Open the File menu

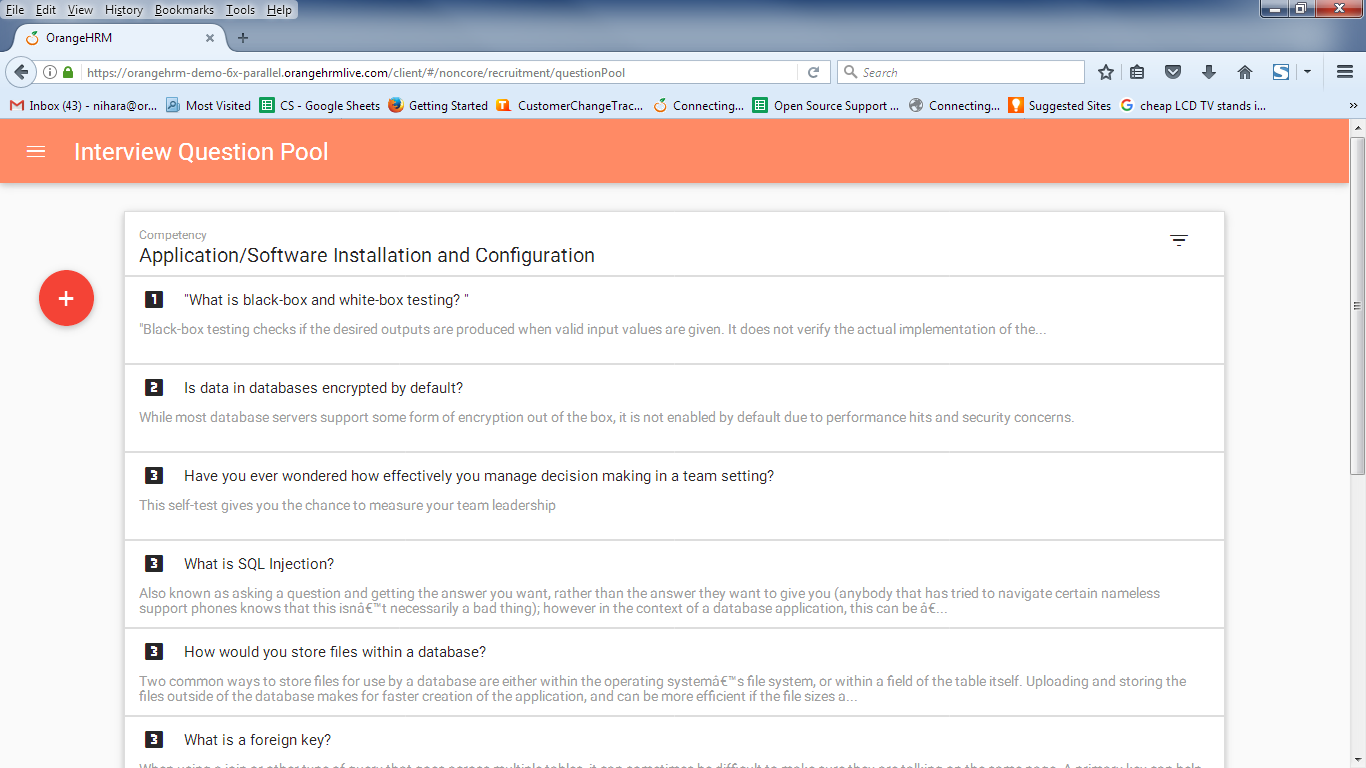click(15, 9)
